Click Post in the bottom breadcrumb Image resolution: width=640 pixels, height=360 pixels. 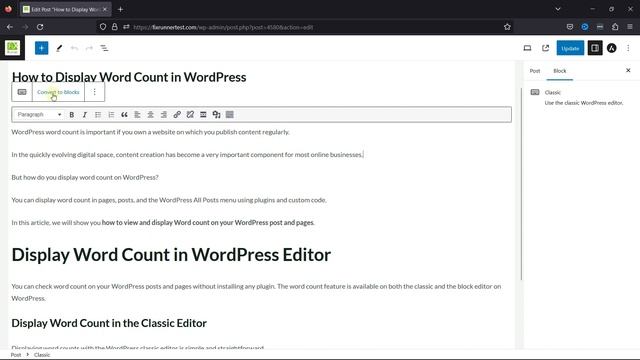pos(16,355)
